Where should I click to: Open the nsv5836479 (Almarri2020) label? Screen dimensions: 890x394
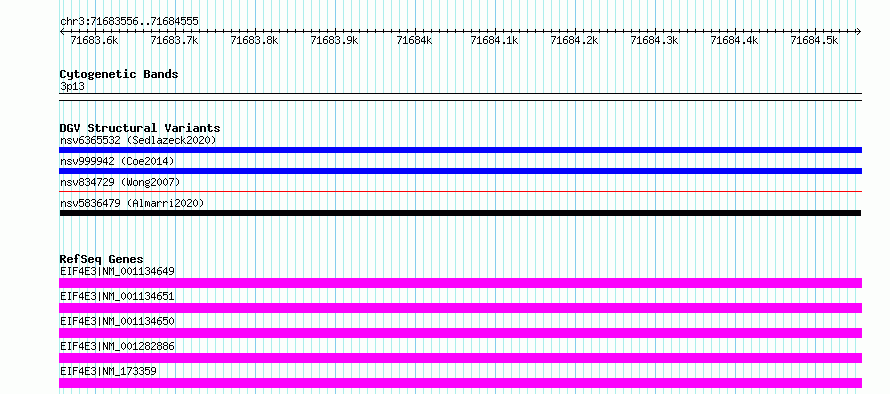pyautogui.click(x=132, y=203)
